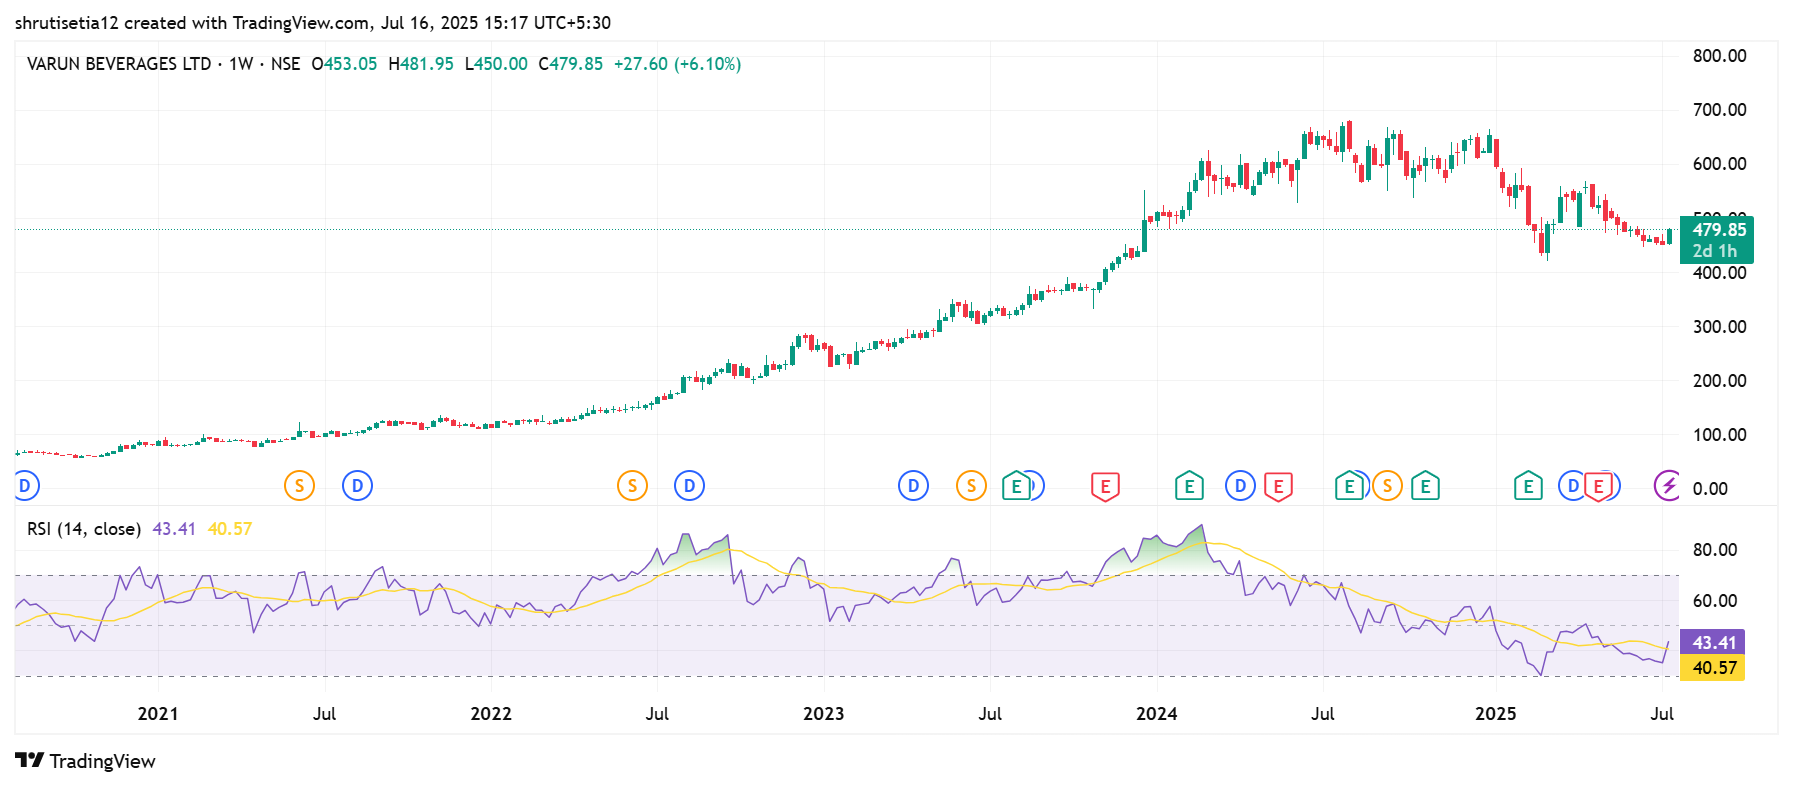The height and width of the screenshot is (787, 1793).
Task: Click the 600.00 price scale label
Action: coord(1720,164)
